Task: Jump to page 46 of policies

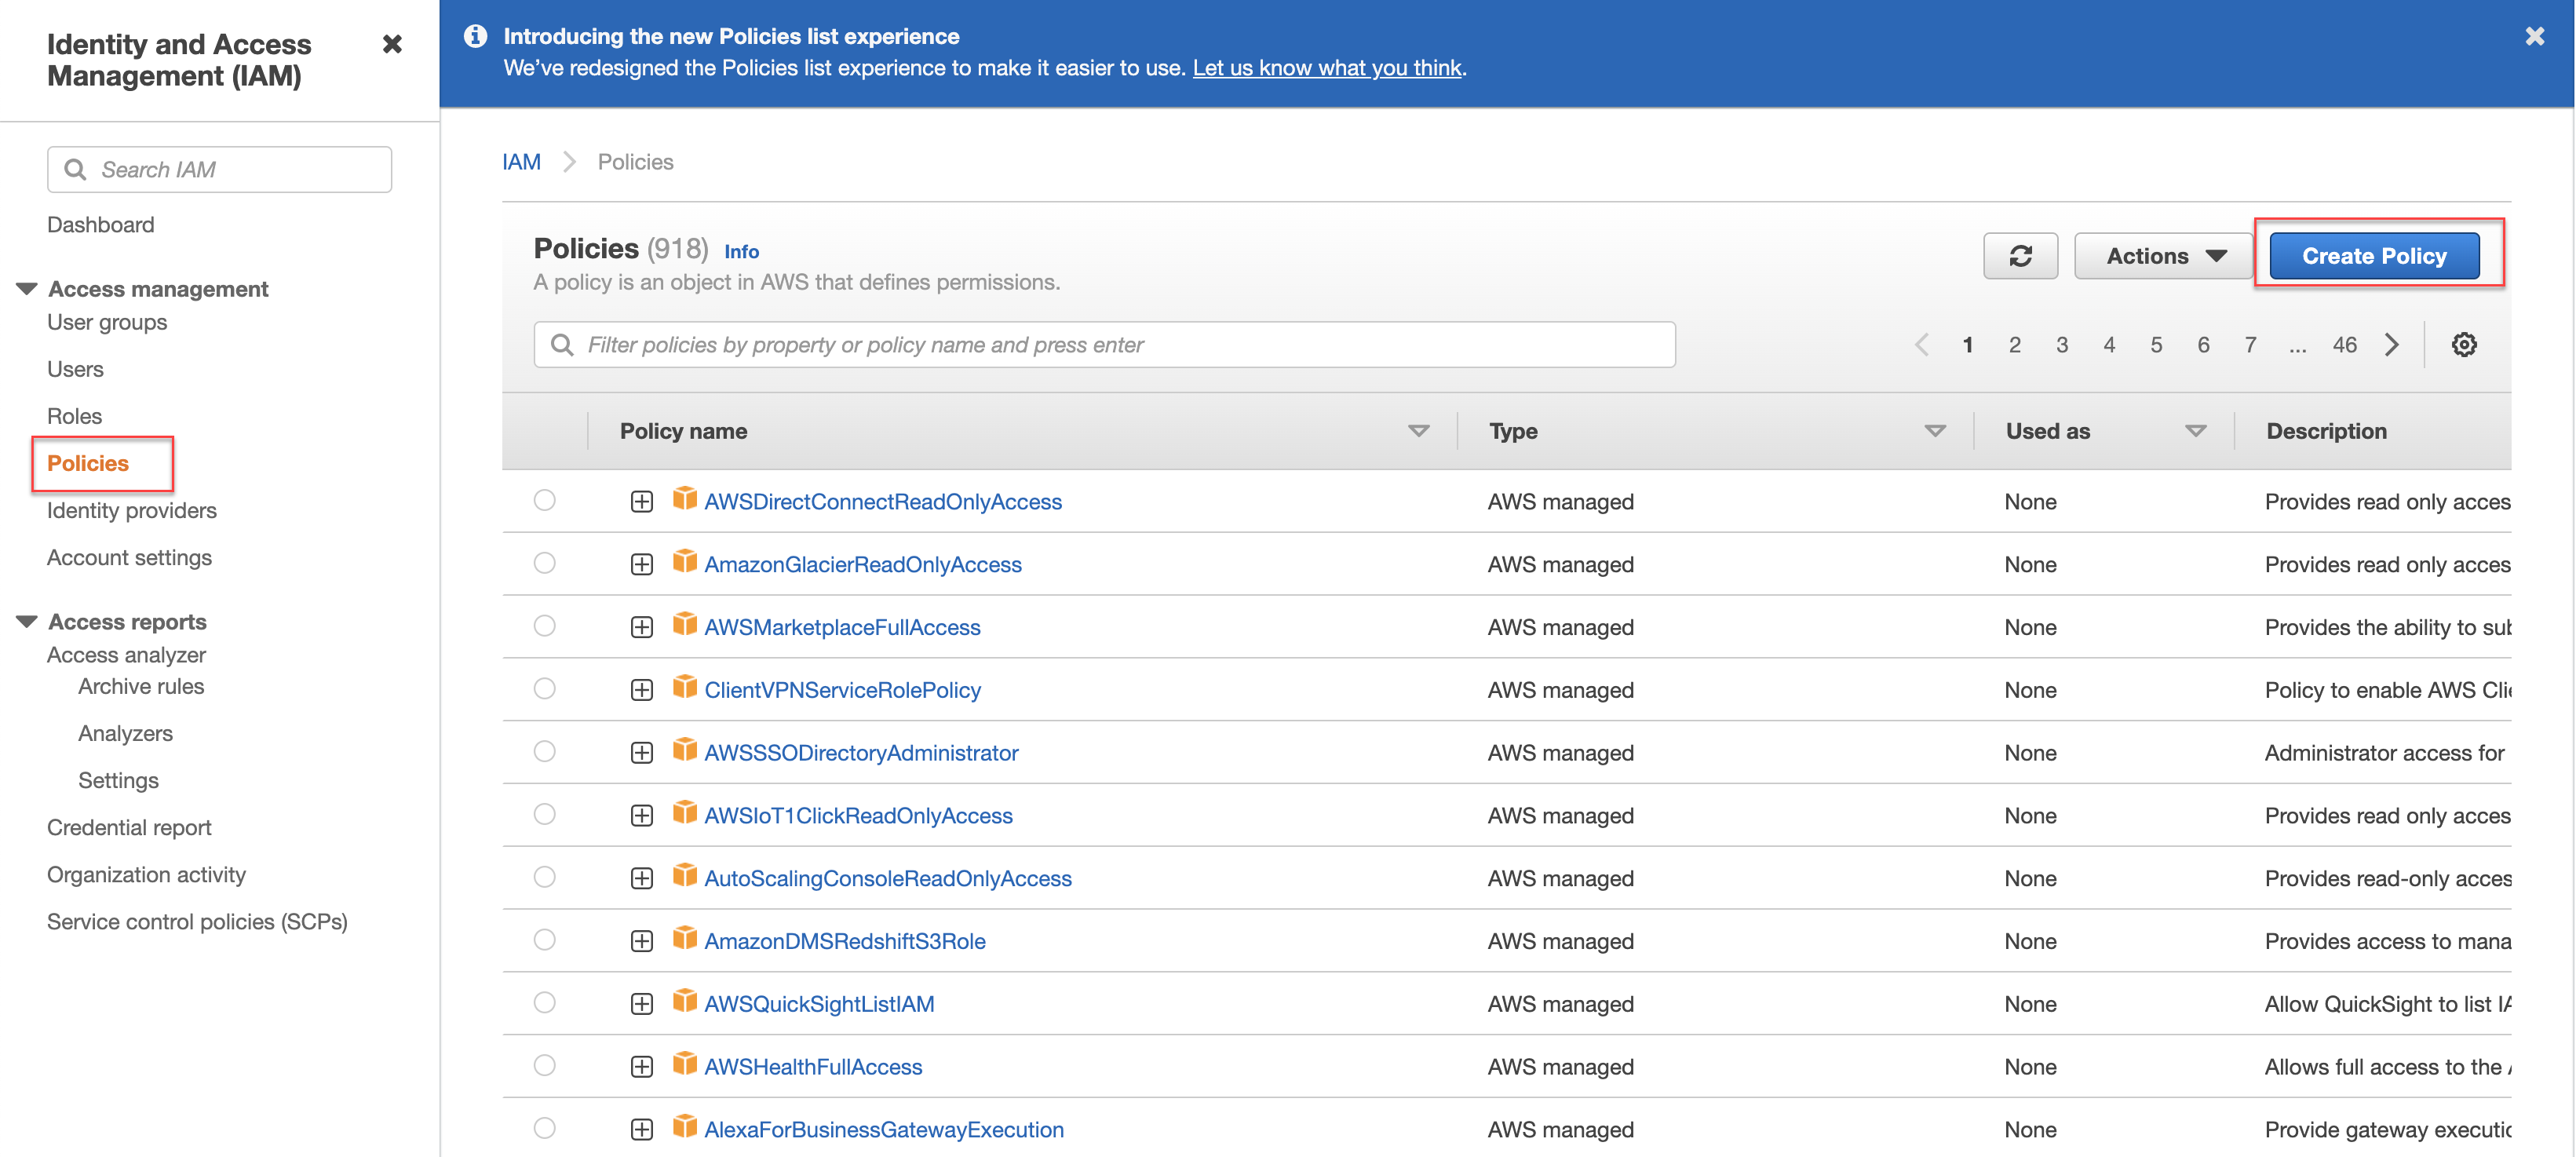Action: [2344, 345]
